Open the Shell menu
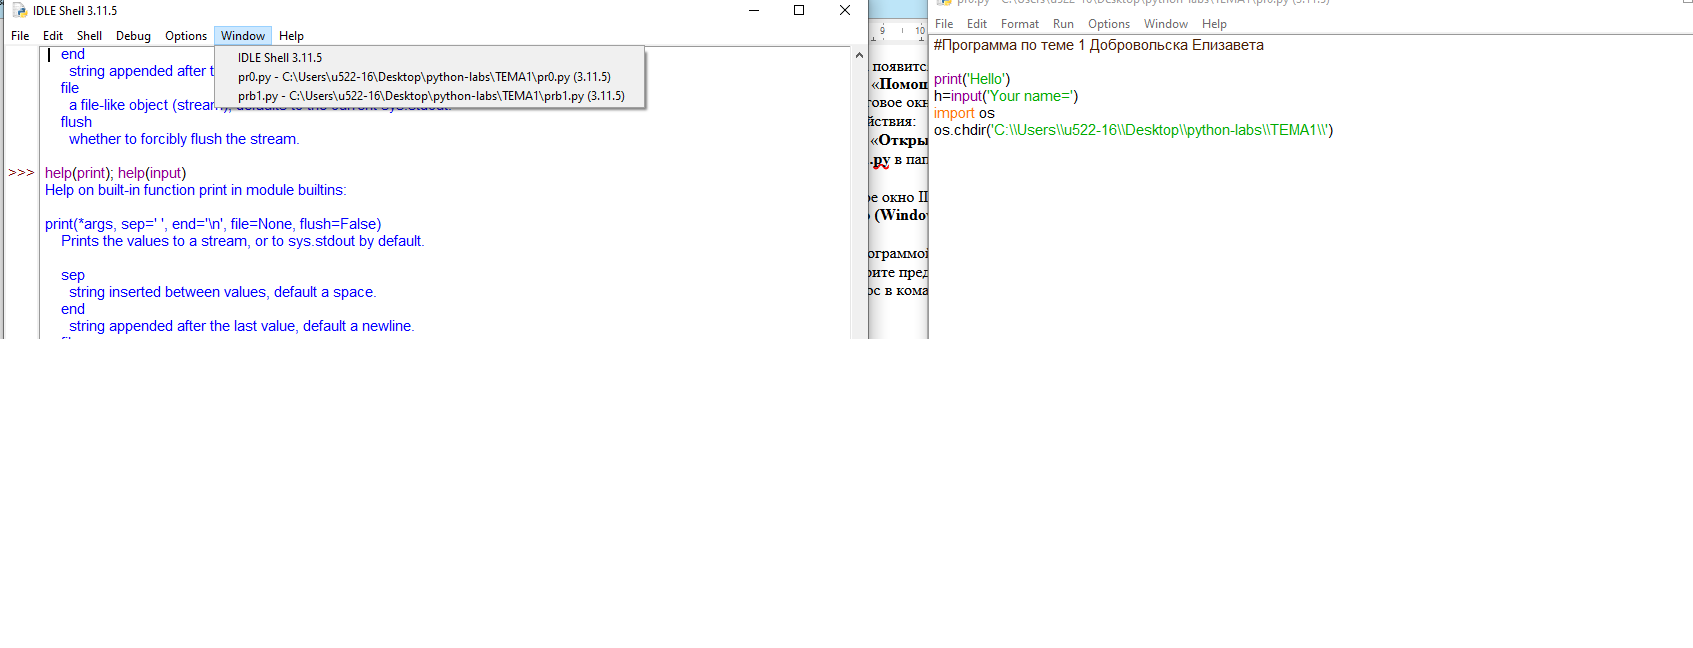The width and height of the screenshot is (1693, 648). pyautogui.click(x=89, y=36)
